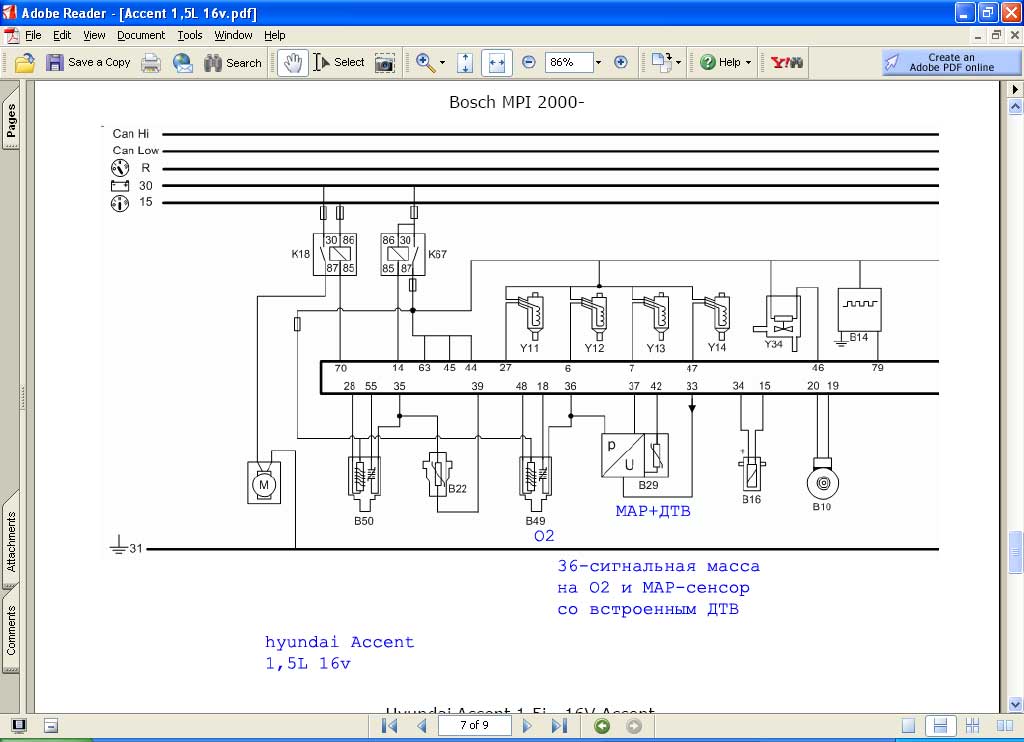
Task: Open the File menu
Action: [x=33, y=35]
